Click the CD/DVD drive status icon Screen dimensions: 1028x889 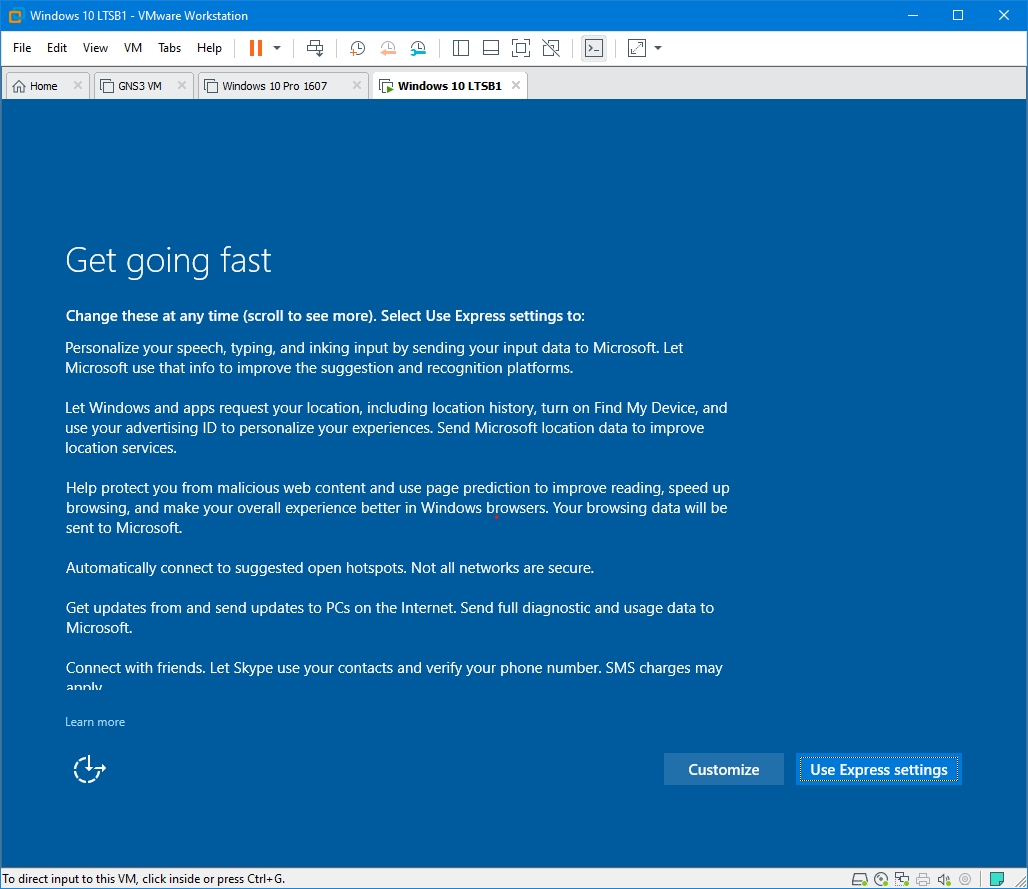(x=881, y=879)
